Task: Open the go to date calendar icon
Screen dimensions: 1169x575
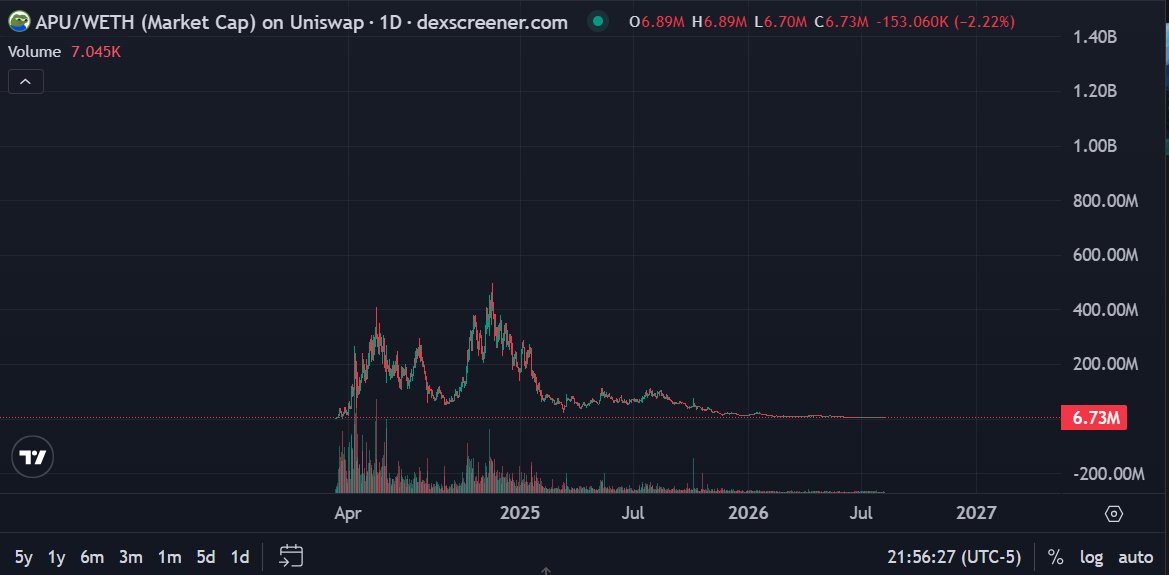Action: pyautogui.click(x=291, y=556)
